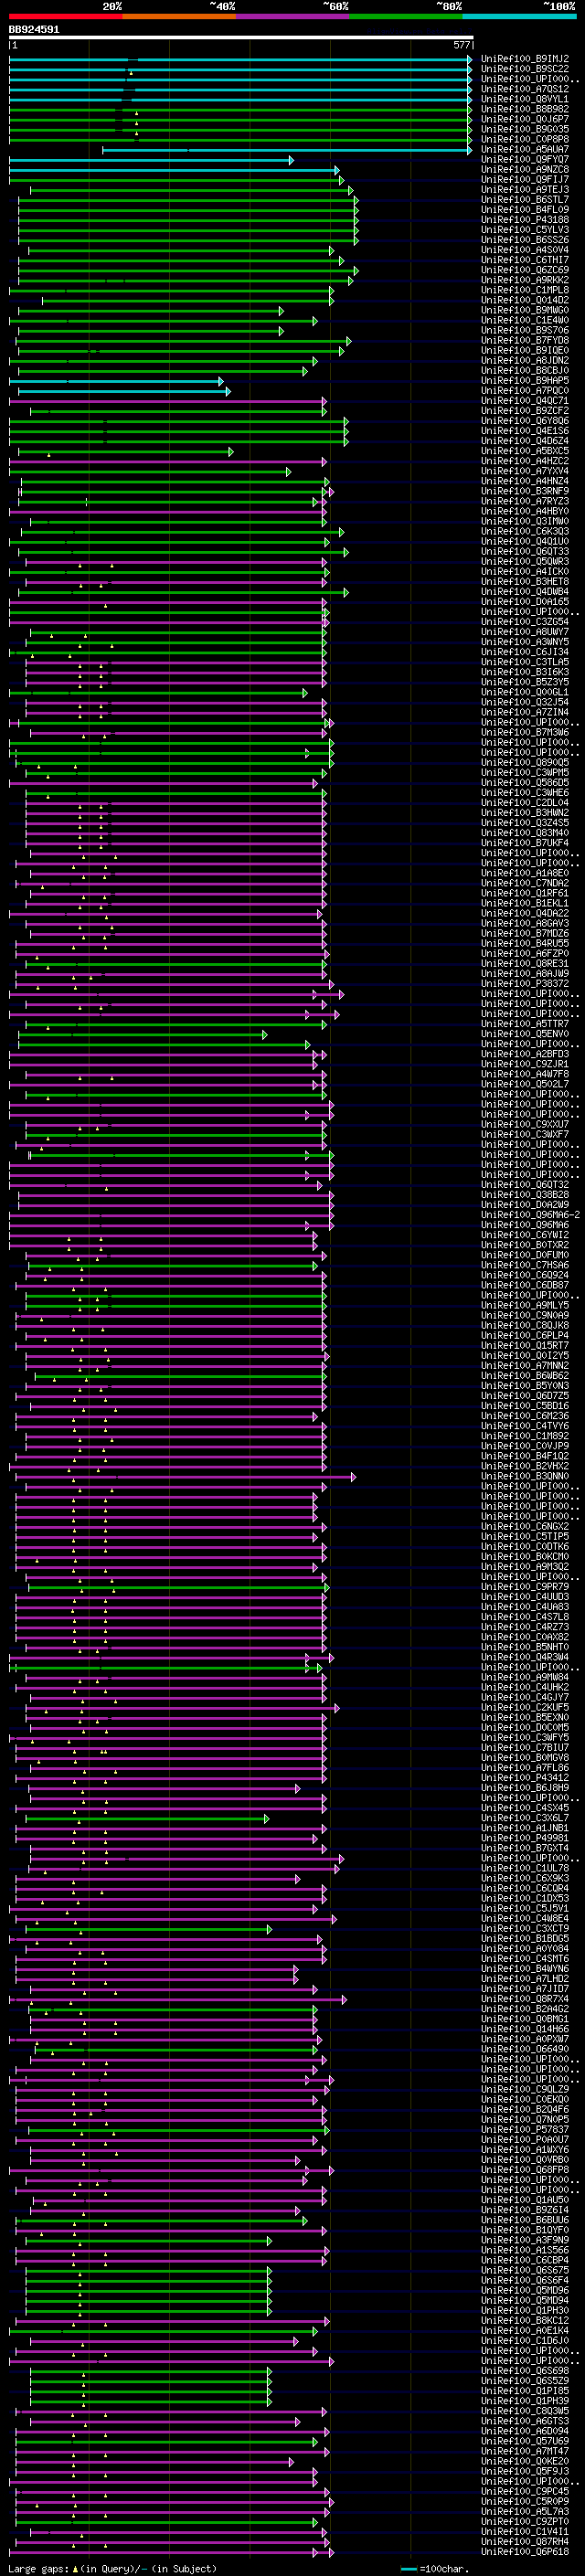Select hit UniRef100_P49981
The width and height of the screenshot is (585, 2576).
[x=525, y=1838]
